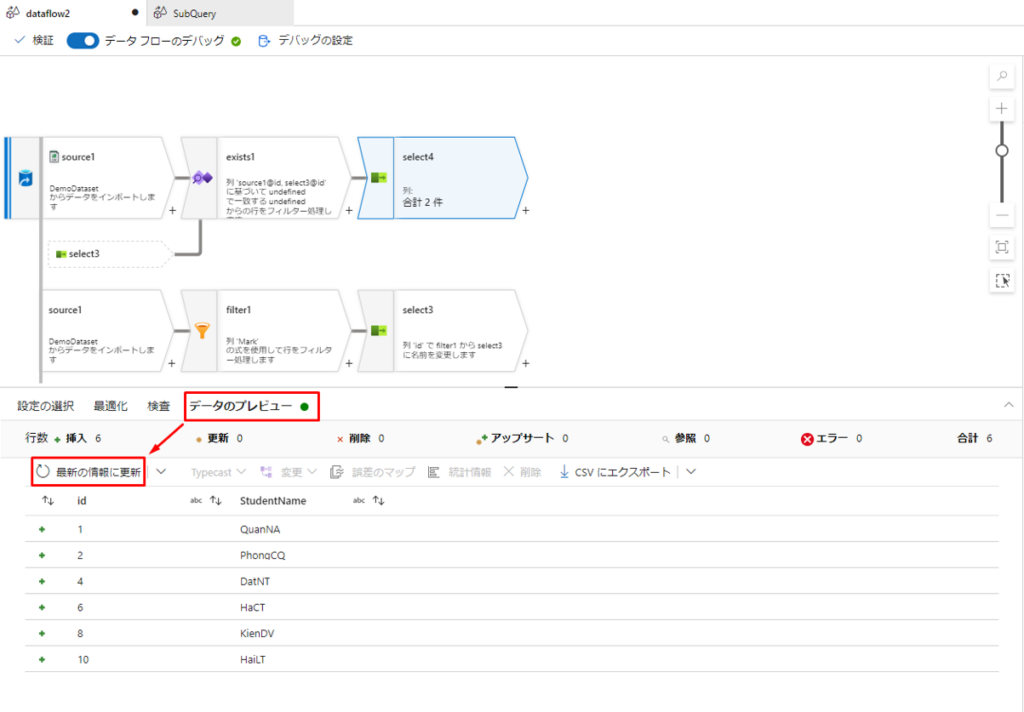The width and height of the screenshot is (1024, 712).
Task: Click 統計情報 statistics button
Action: 460,472
